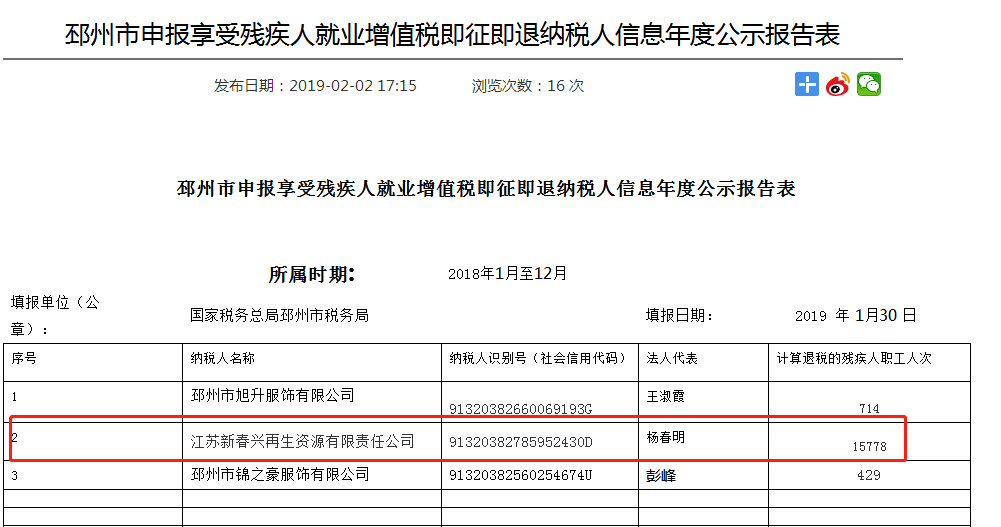Click tax ID 91320382785952430D
The width and height of the screenshot is (1001, 527).
[521, 442]
